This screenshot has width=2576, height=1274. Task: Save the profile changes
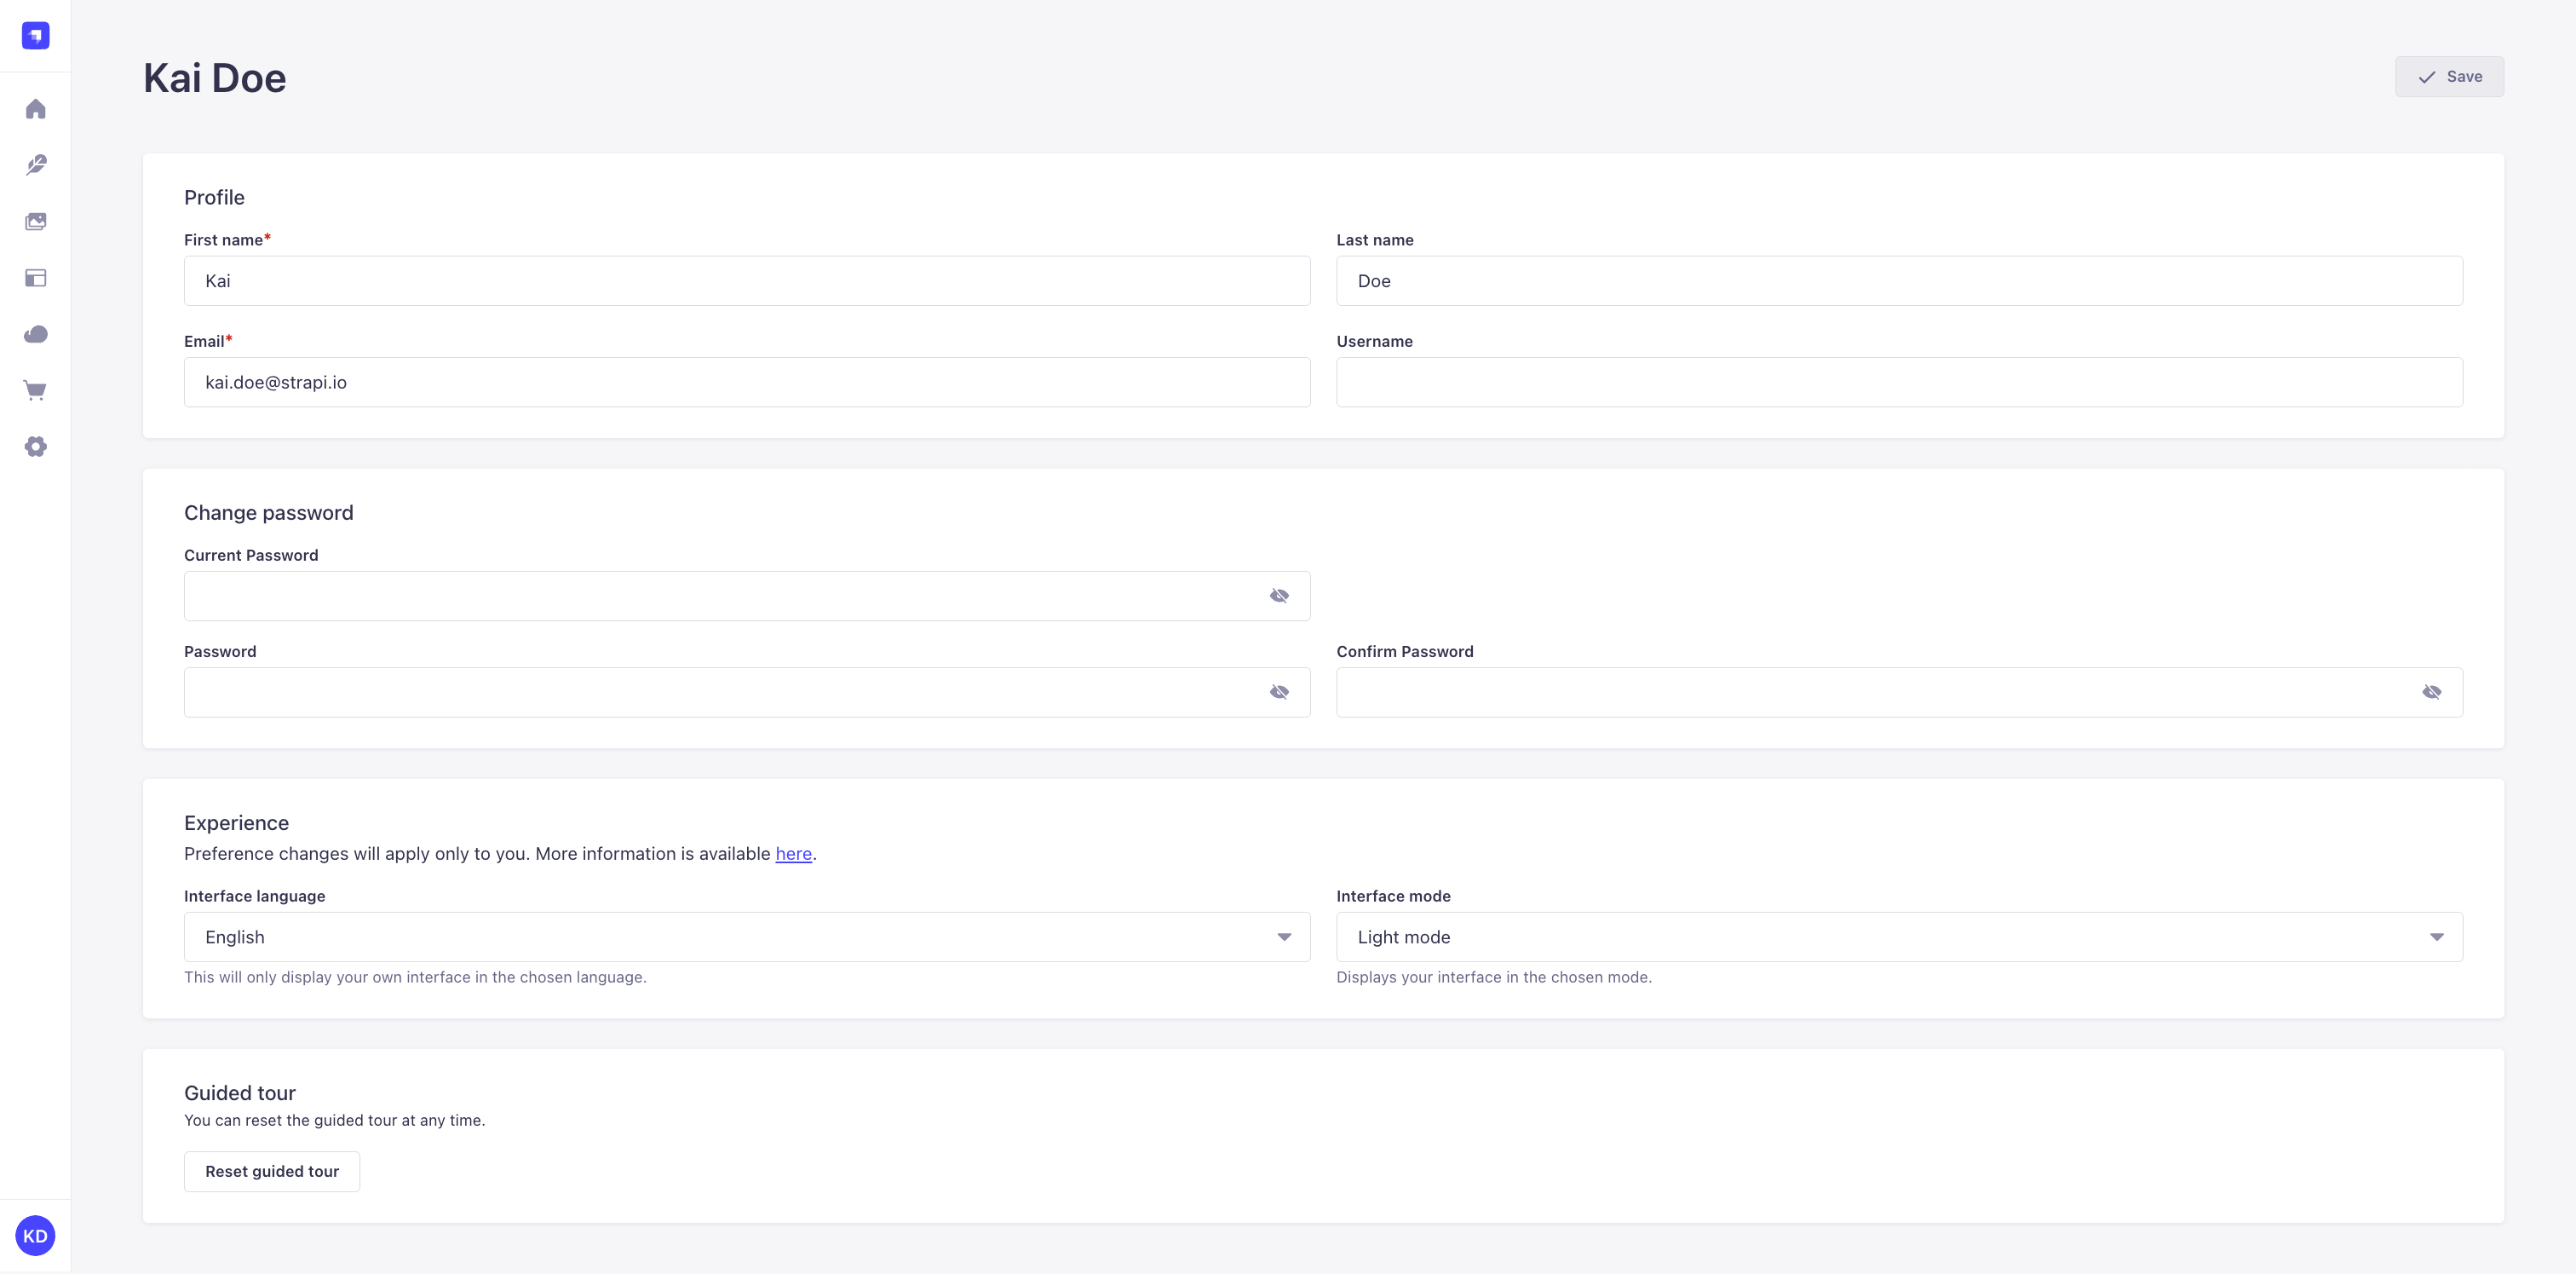pos(2449,76)
